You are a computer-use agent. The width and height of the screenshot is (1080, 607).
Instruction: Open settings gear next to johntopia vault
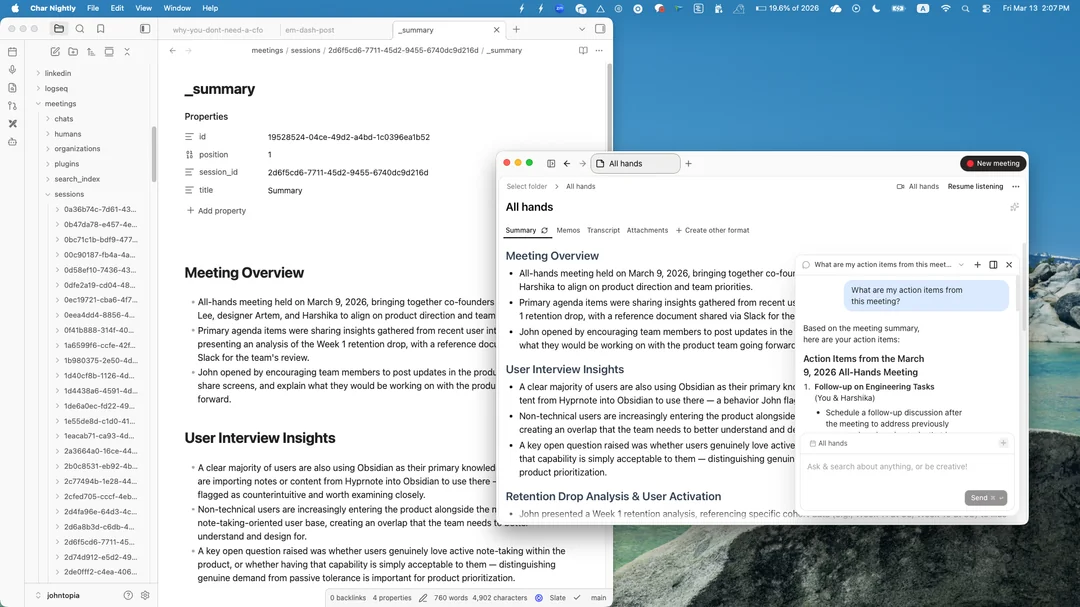(145, 595)
